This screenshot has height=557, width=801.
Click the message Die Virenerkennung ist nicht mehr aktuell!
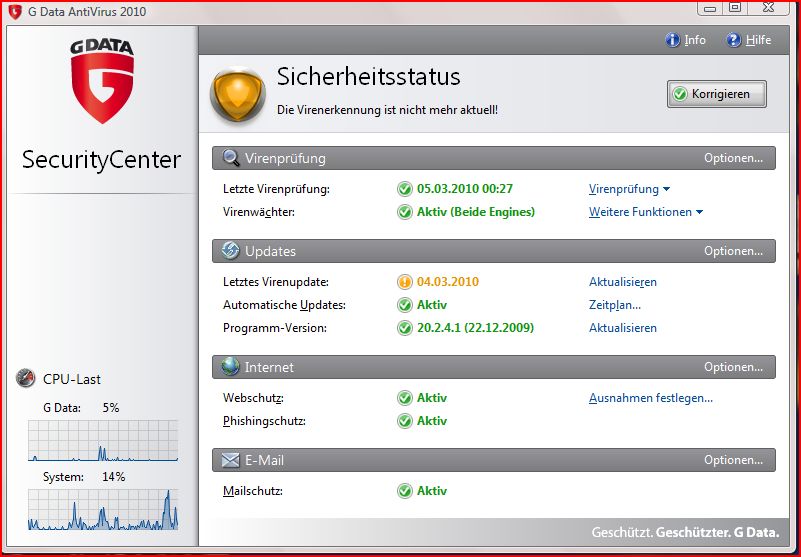pos(387,110)
